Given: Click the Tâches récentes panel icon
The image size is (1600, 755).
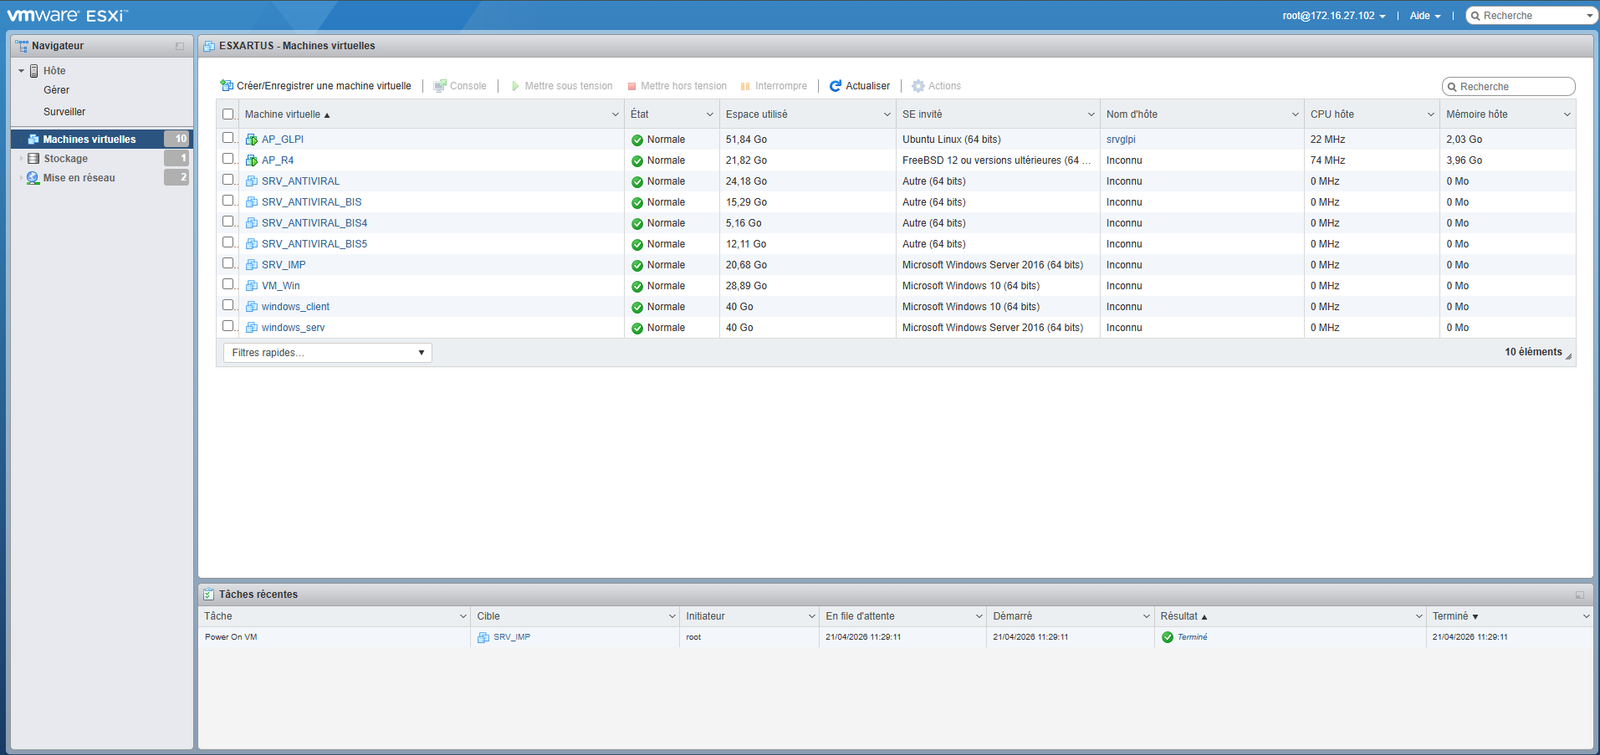Looking at the screenshot, I should [209, 595].
